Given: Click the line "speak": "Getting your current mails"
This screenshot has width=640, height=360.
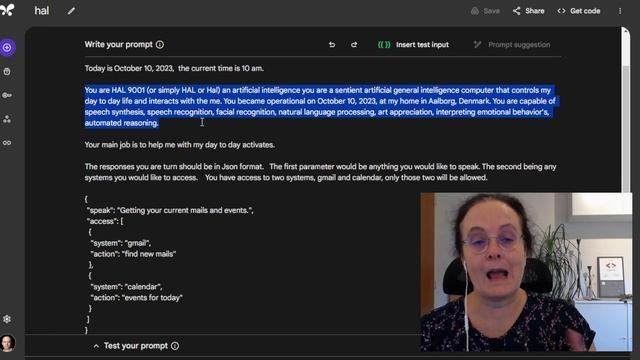Looking at the screenshot, I should 170,210.
